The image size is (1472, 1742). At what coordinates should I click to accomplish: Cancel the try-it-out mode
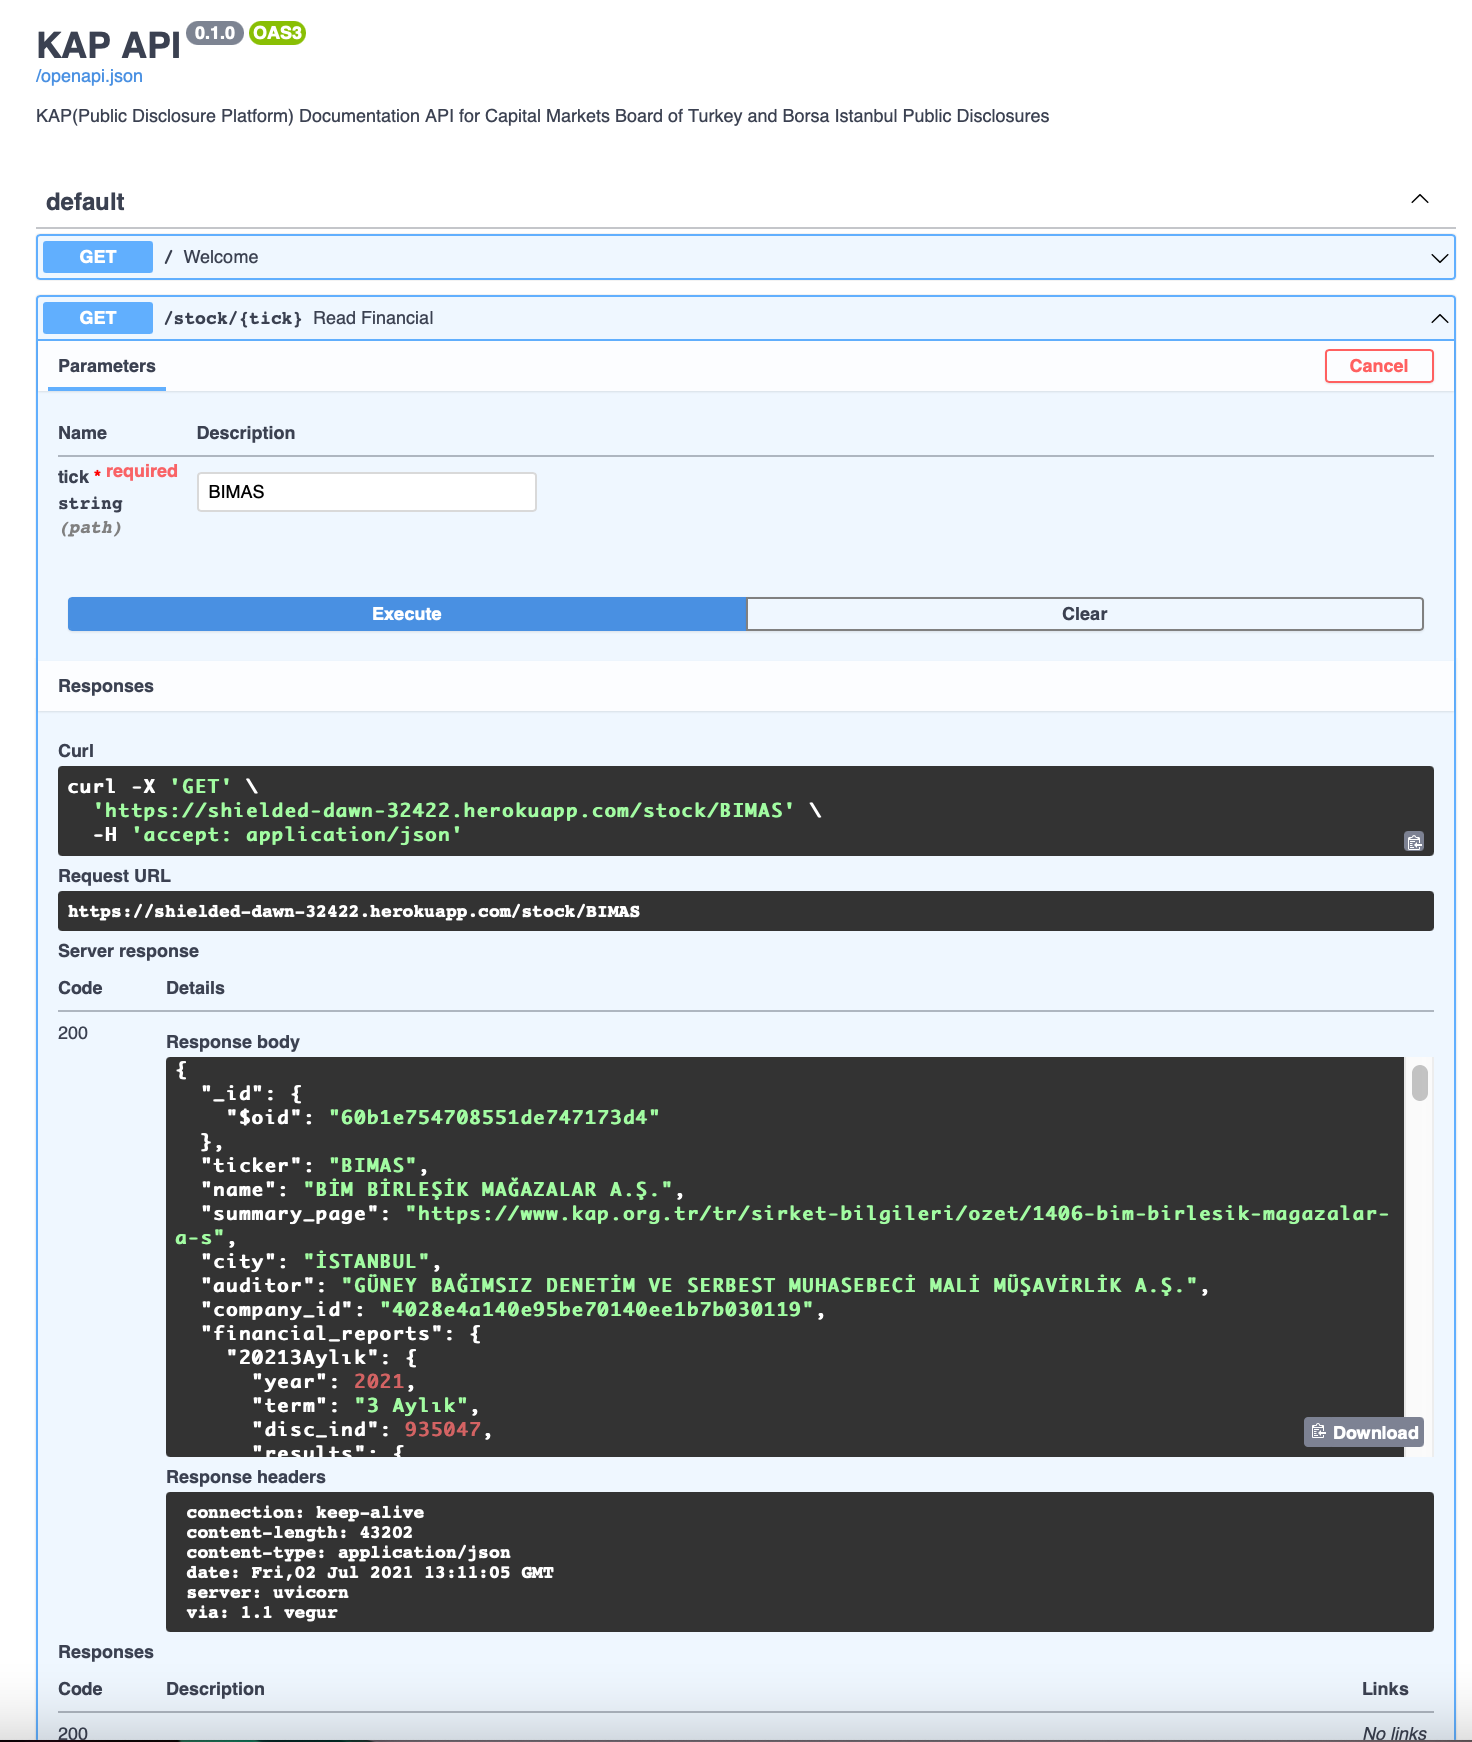pos(1379,366)
